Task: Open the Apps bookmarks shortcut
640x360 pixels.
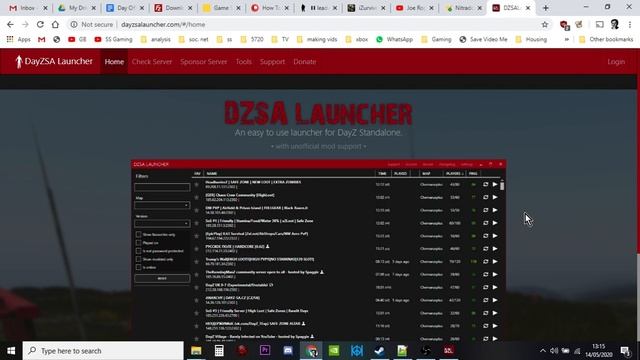Action: point(18,40)
